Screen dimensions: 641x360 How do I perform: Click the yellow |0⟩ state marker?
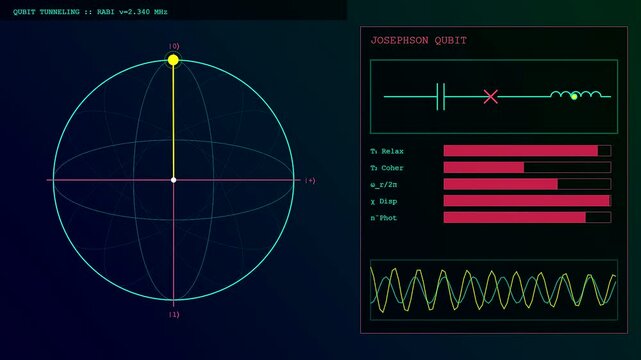coord(173,60)
